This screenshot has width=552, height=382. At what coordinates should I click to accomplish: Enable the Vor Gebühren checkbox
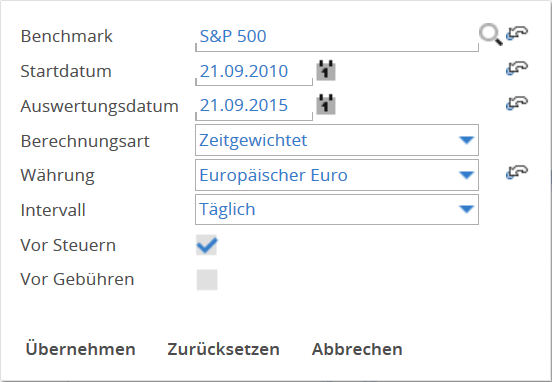(207, 280)
